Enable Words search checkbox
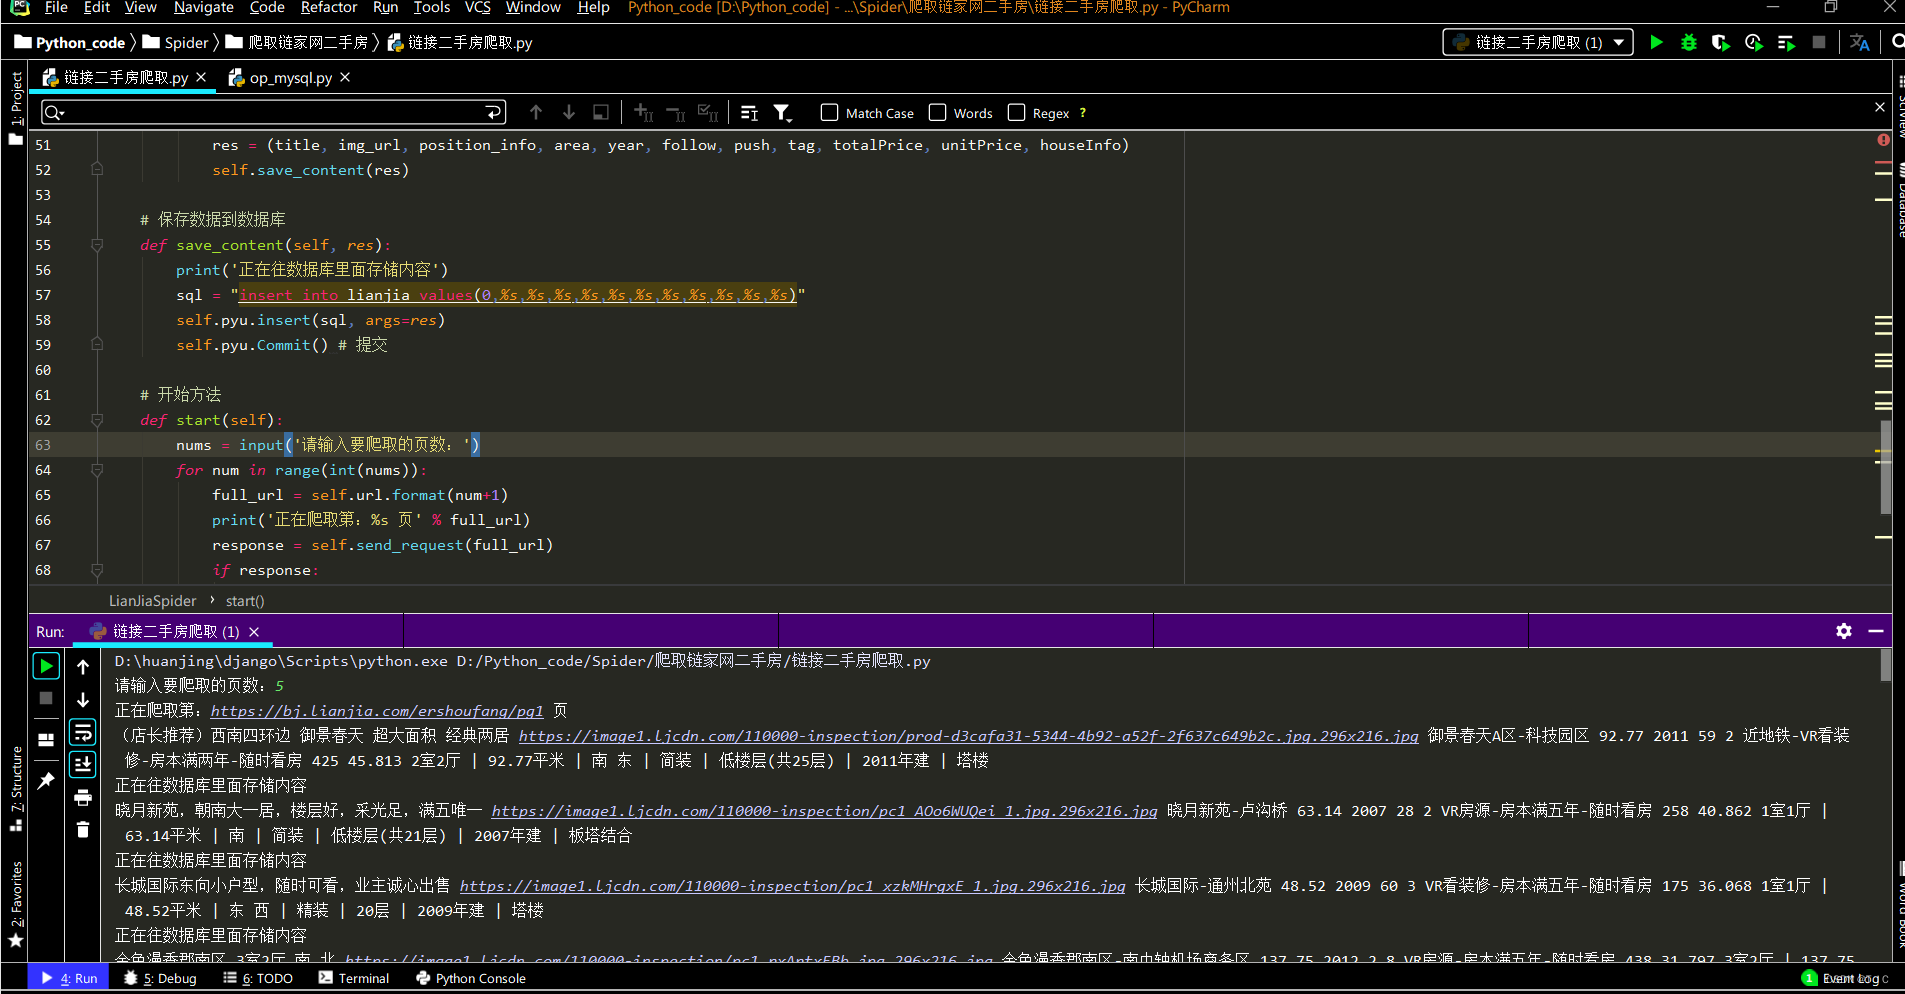Screen dimensions: 1905x994 tap(937, 113)
